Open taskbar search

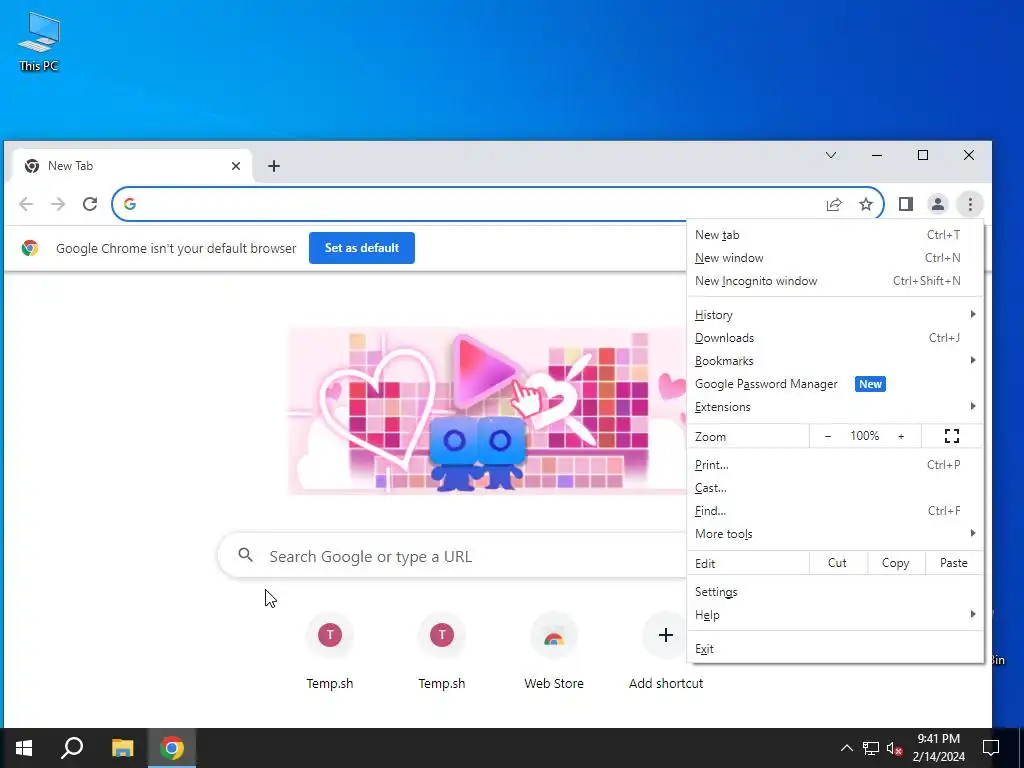(x=72, y=748)
